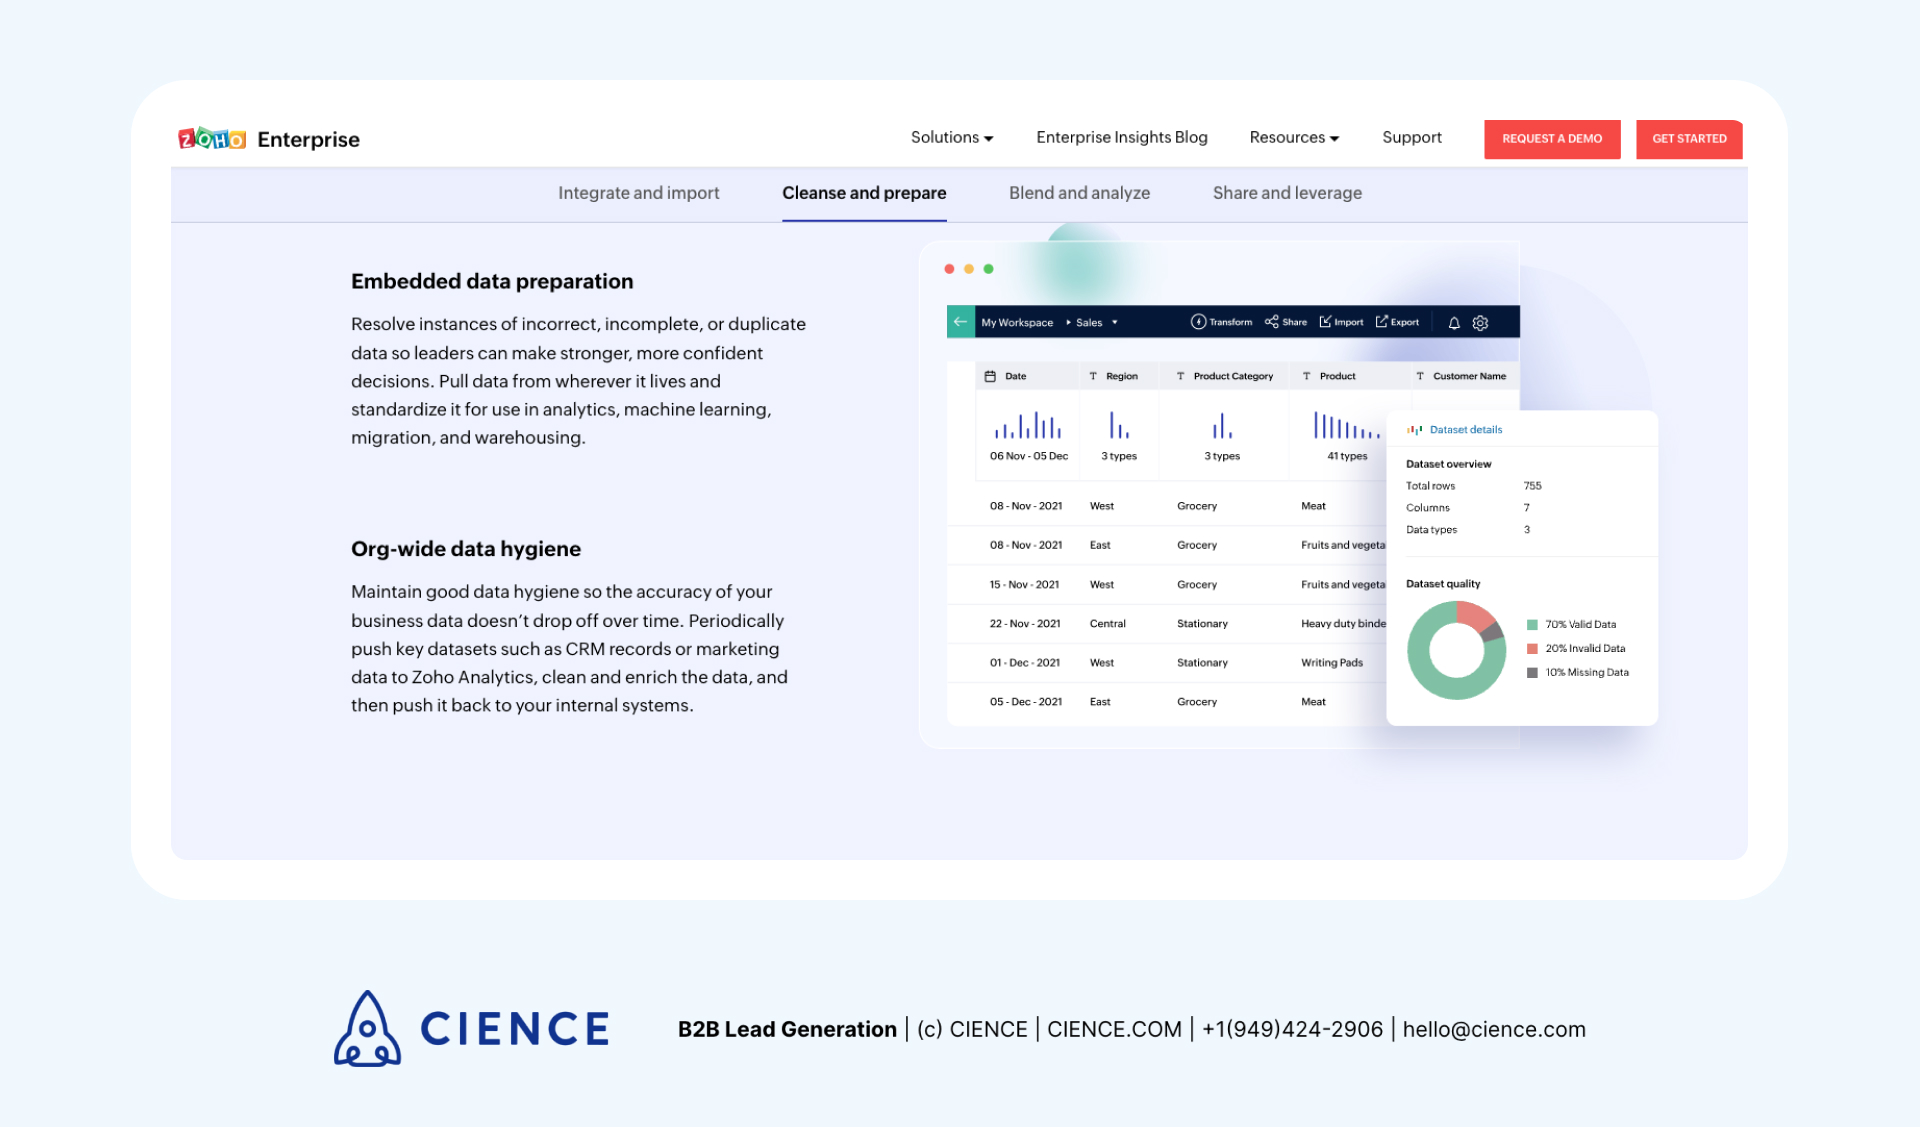Open the Share icon in the dark toolbar

[1272, 322]
